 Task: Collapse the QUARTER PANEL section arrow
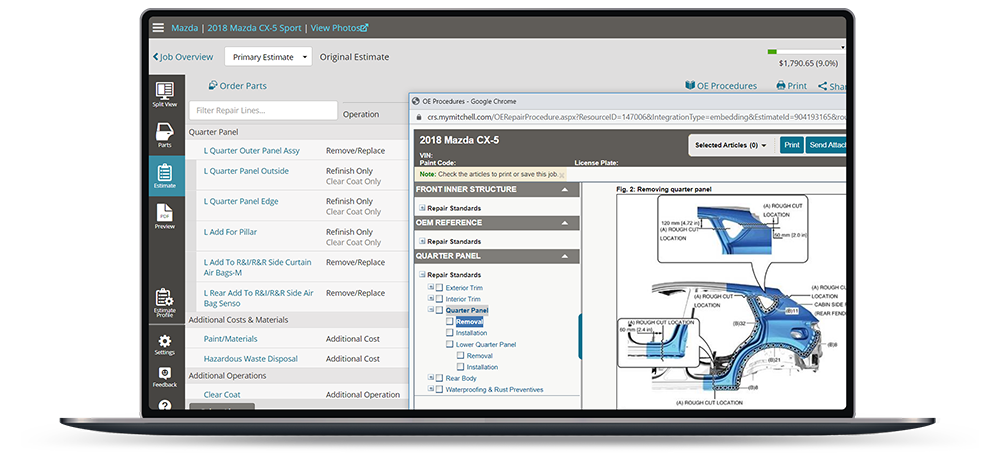click(564, 256)
